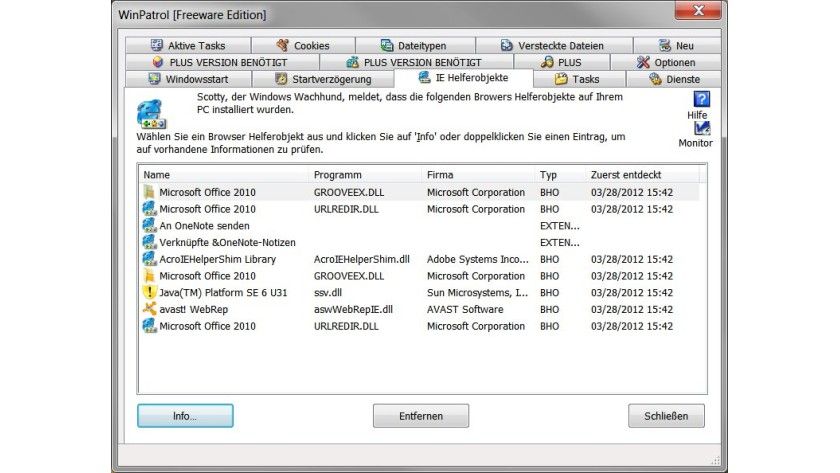Switch to Windowsstart tab
This screenshot has width=840, height=473.
coord(188,79)
